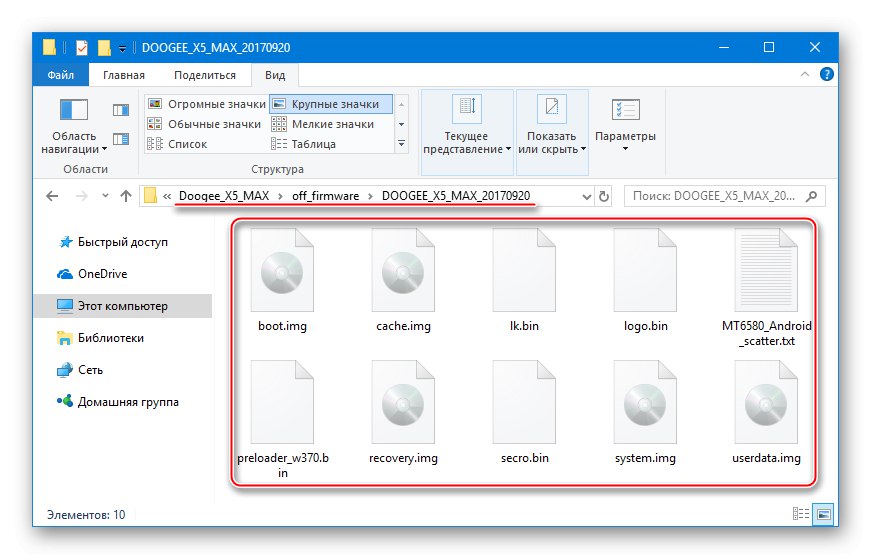Click the Properties icon in quick access toolbar

82,48
